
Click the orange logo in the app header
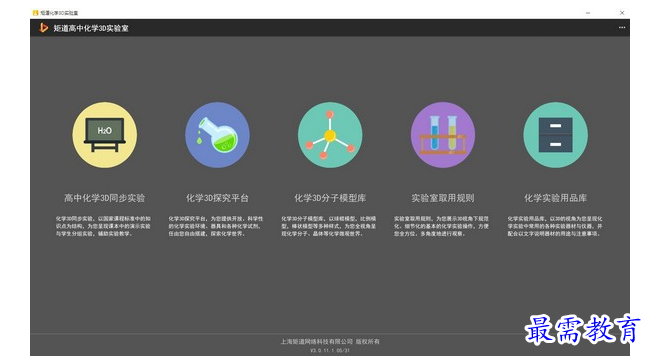pyautogui.click(x=43, y=28)
